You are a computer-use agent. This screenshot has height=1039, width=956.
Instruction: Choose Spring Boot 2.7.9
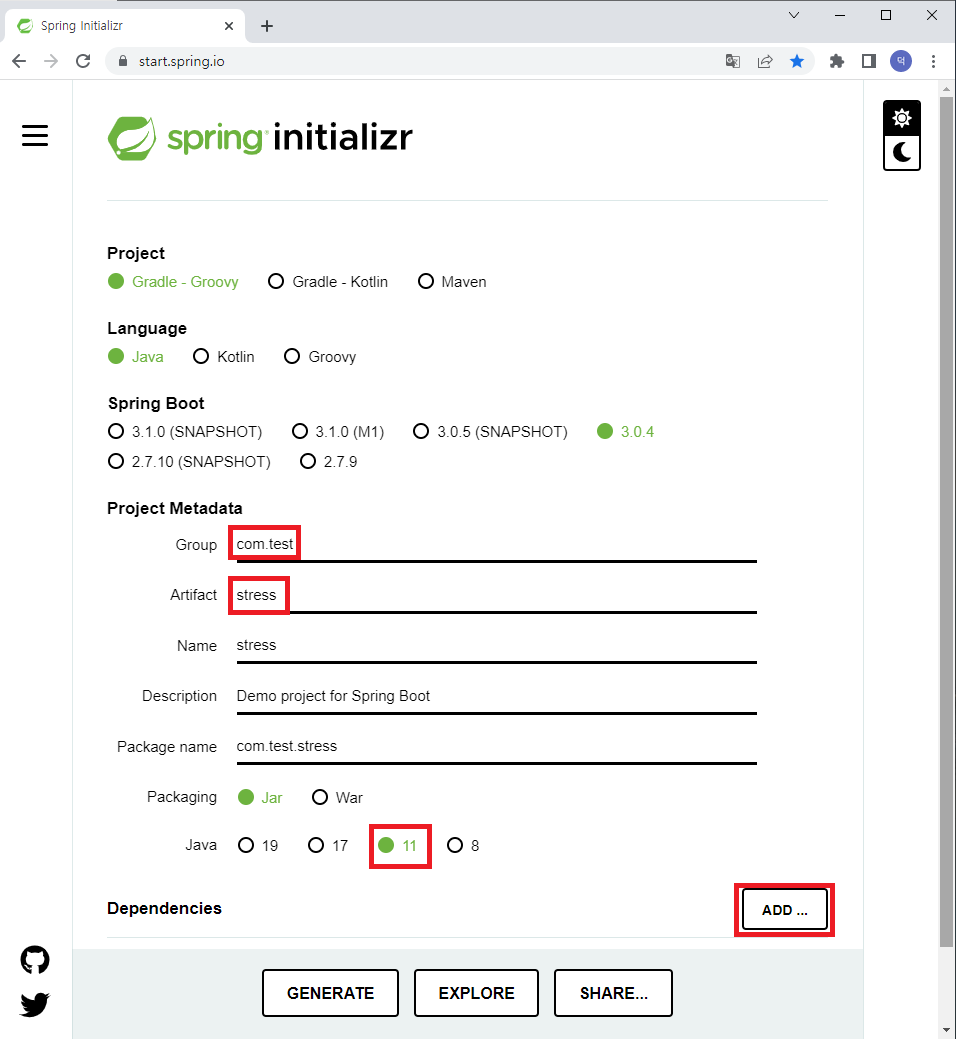(x=329, y=461)
